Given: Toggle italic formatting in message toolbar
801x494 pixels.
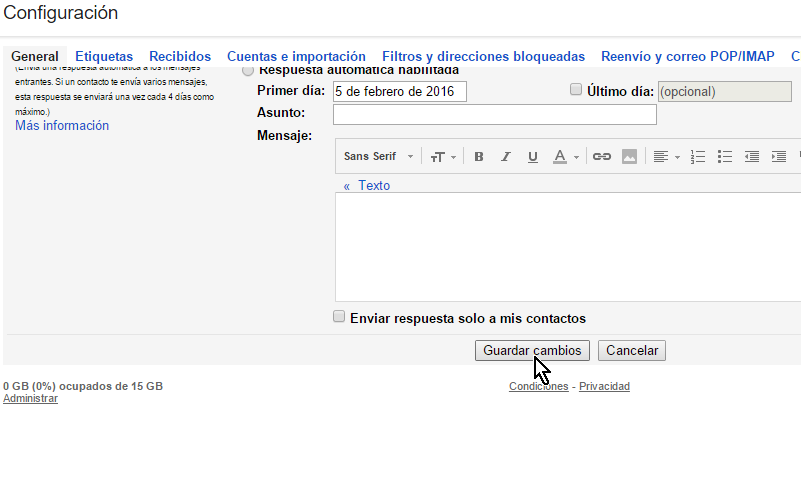Looking at the screenshot, I should tap(506, 157).
